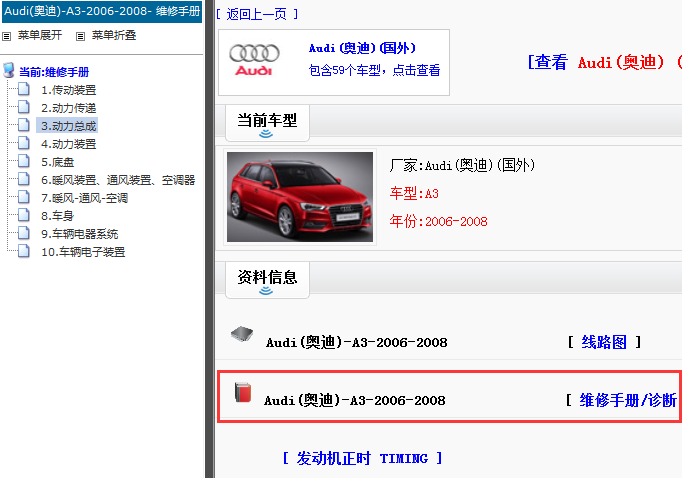
Task: Open the 维修手册/诊断 link
Action: pyautogui.click(x=628, y=400)
